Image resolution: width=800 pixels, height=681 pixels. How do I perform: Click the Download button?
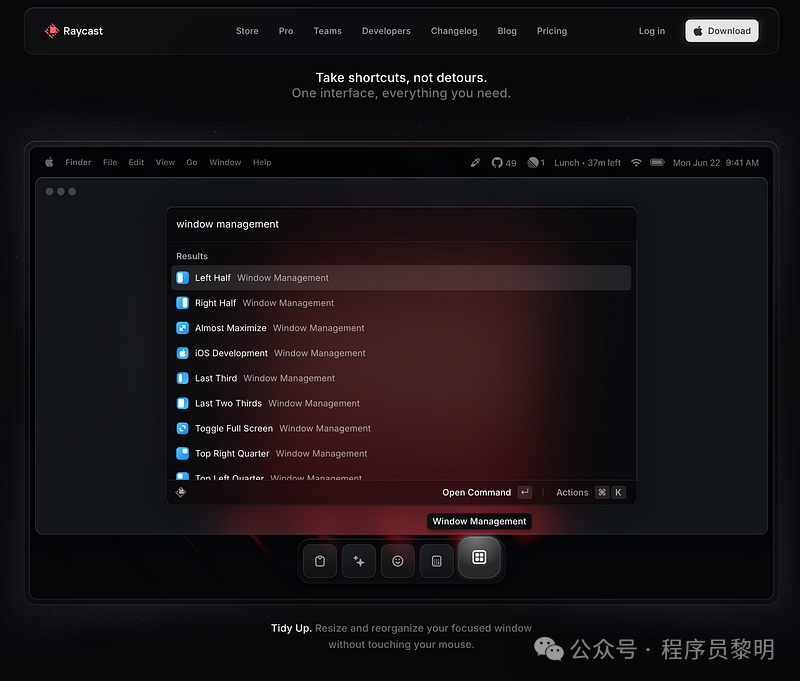722,31
